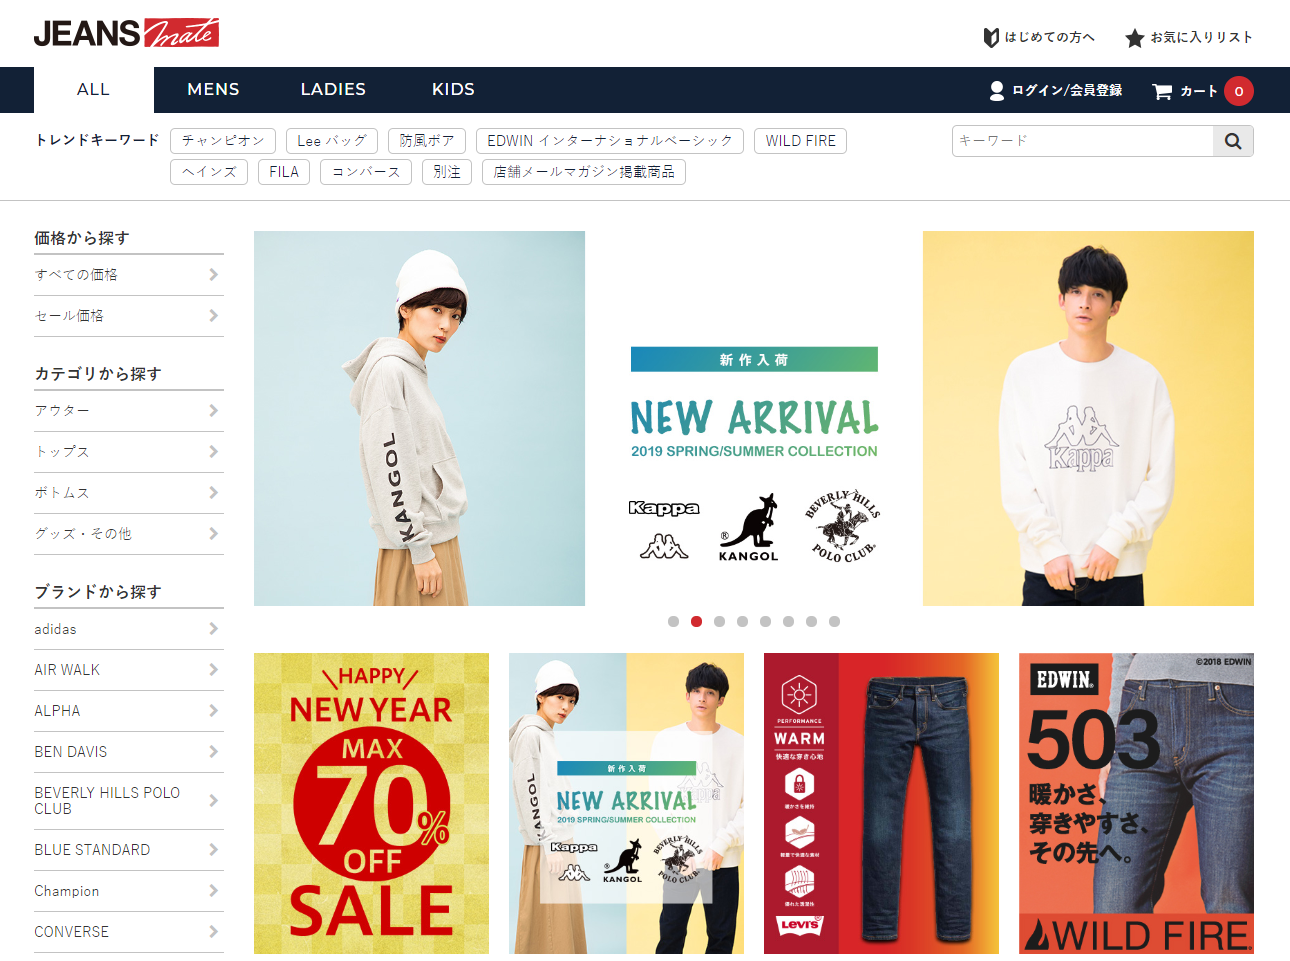Click the JEANS mate logo
The height and width of the screenshot is (961, 1290).
[x=126, y=33]
